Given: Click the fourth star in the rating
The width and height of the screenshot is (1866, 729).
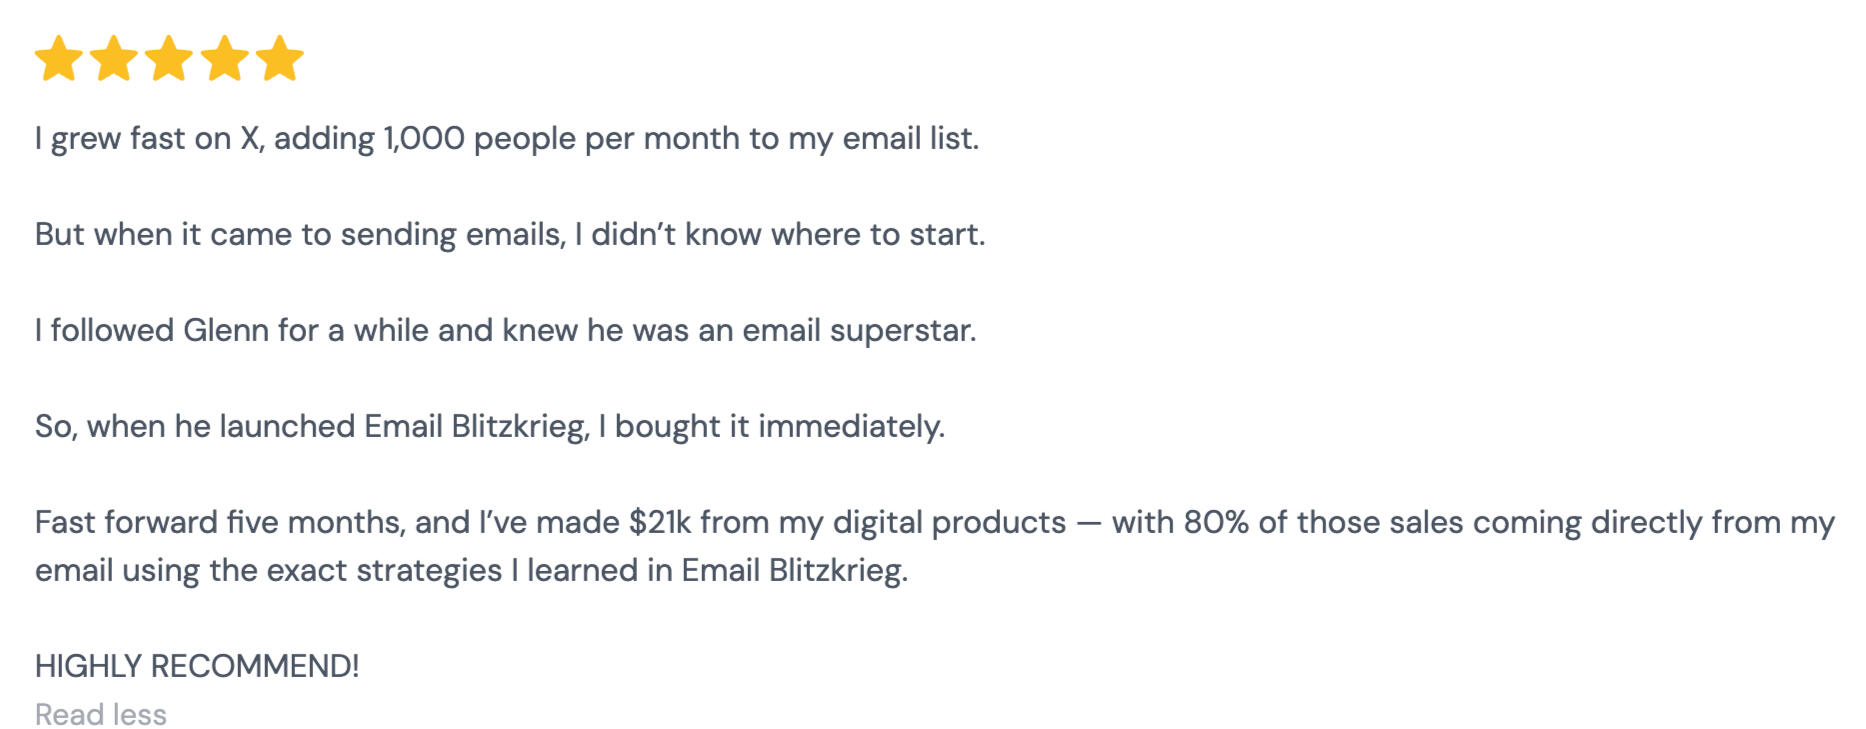Looking at the screenshot, I should (225, 58).
